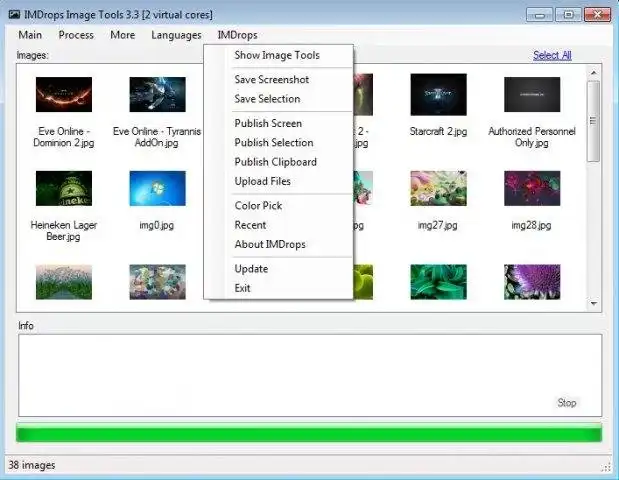Select Eve Online - Tyrannis AddOn.jpg thumbnail

158,94
